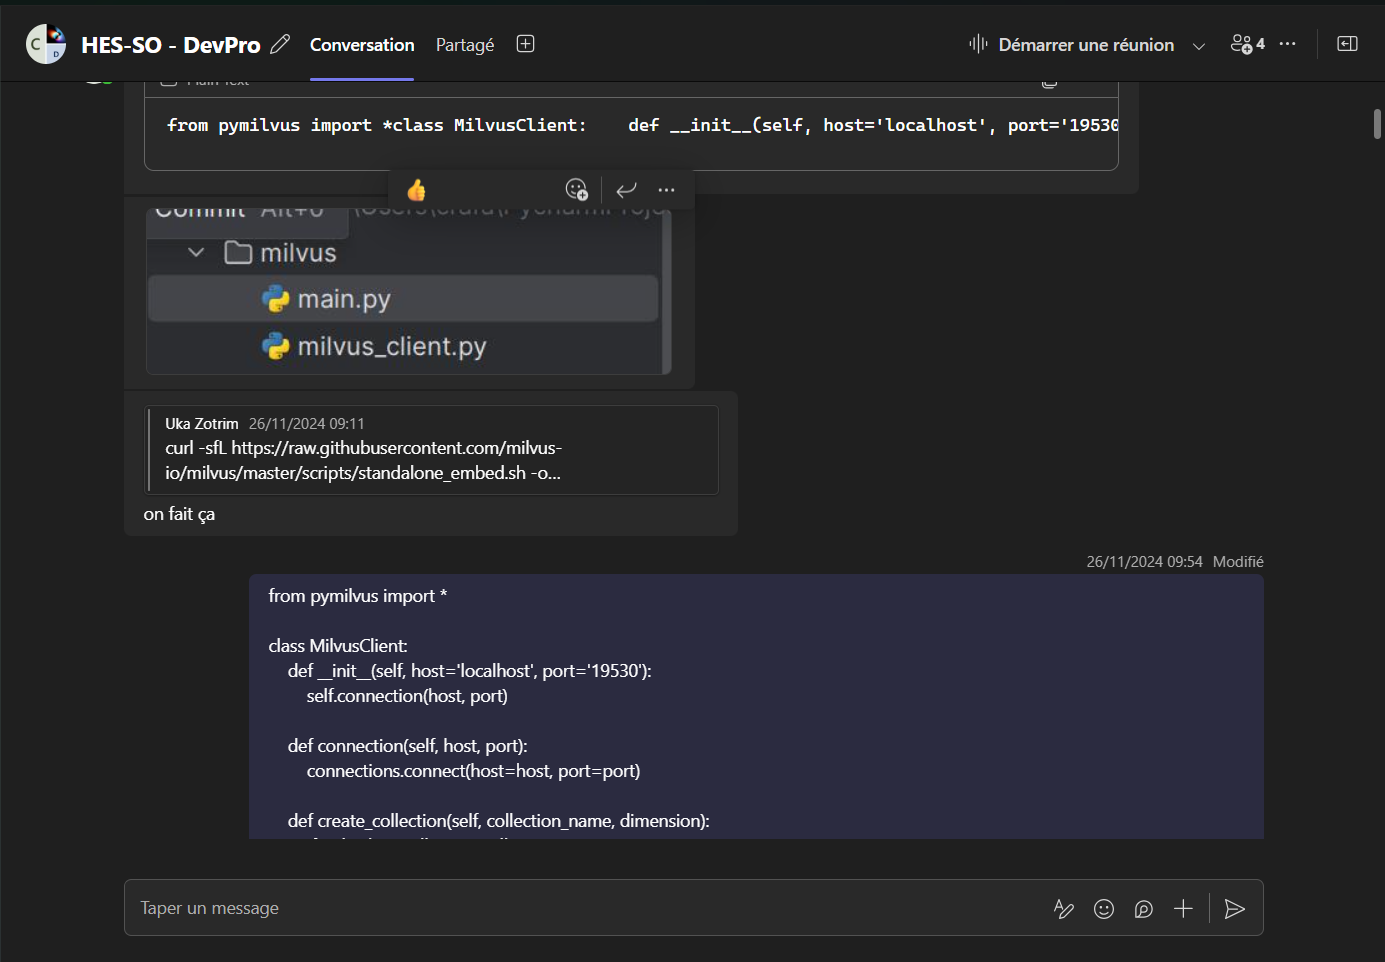The image size is (1385, 962).
Task: Open the add reaction emoji picker
Action: pyautogui.click(x=576, y=190)
